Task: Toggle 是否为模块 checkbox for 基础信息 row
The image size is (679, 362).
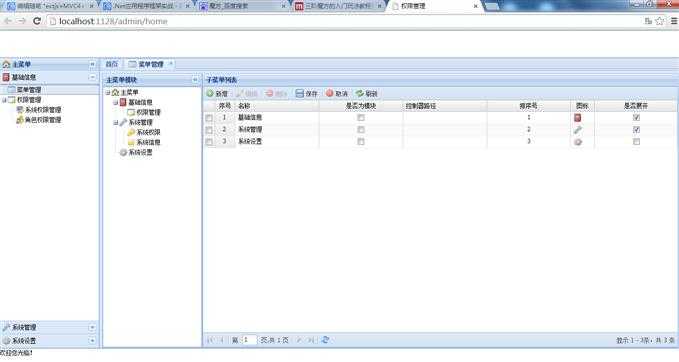Action: coord(361,117)
